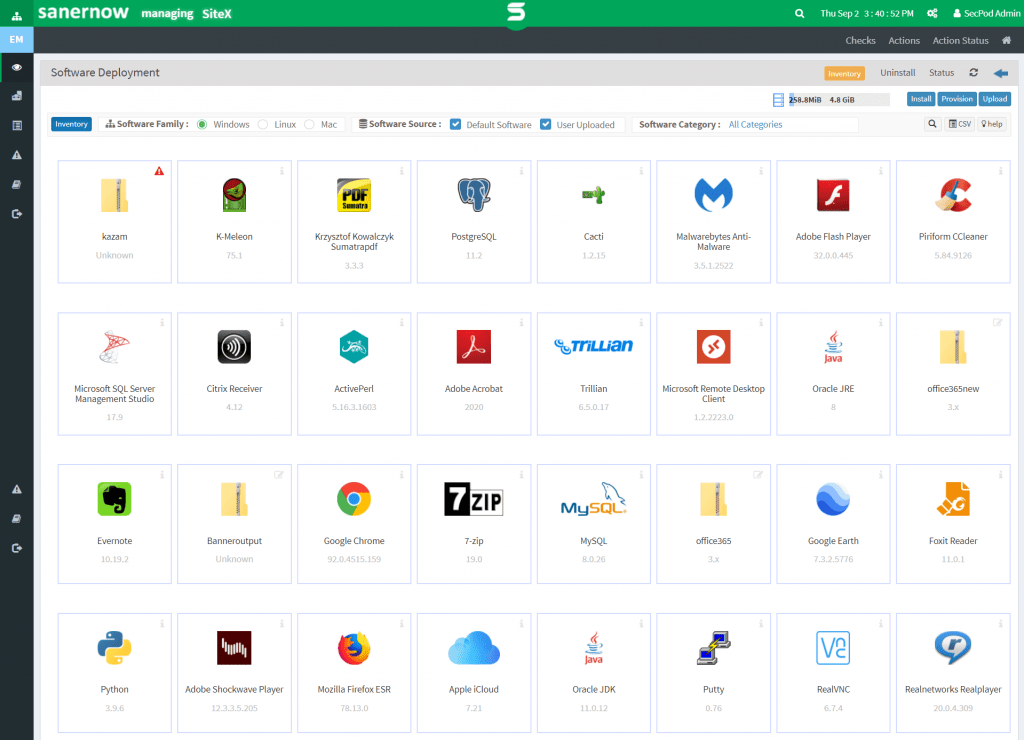Open the SecPod Admin user menu
1024x740 pixels.
click(987, 14)
